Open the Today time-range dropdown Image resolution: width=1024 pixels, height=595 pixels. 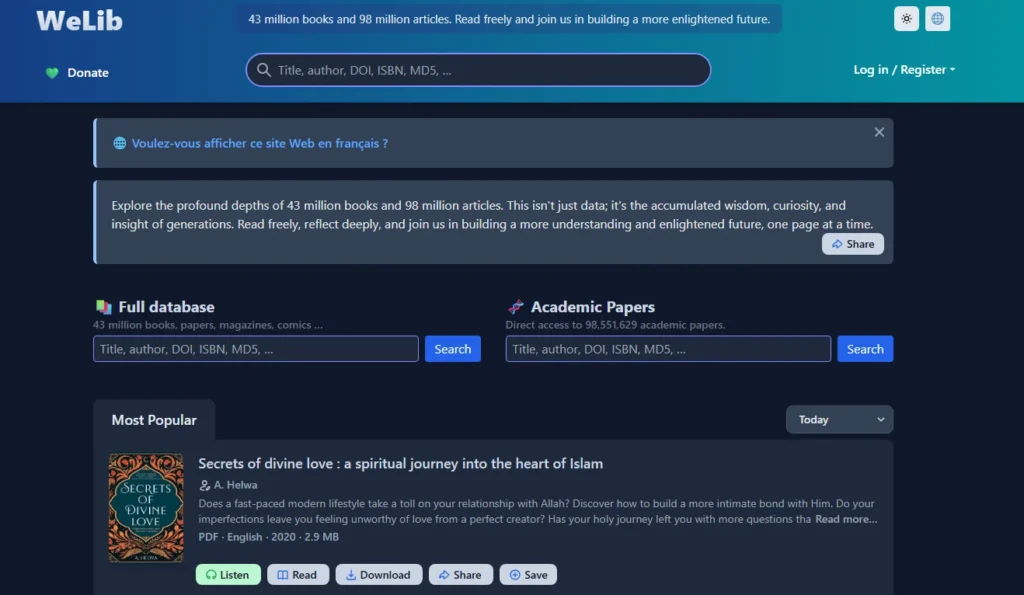pyautogui.click(x=839, y=419)
